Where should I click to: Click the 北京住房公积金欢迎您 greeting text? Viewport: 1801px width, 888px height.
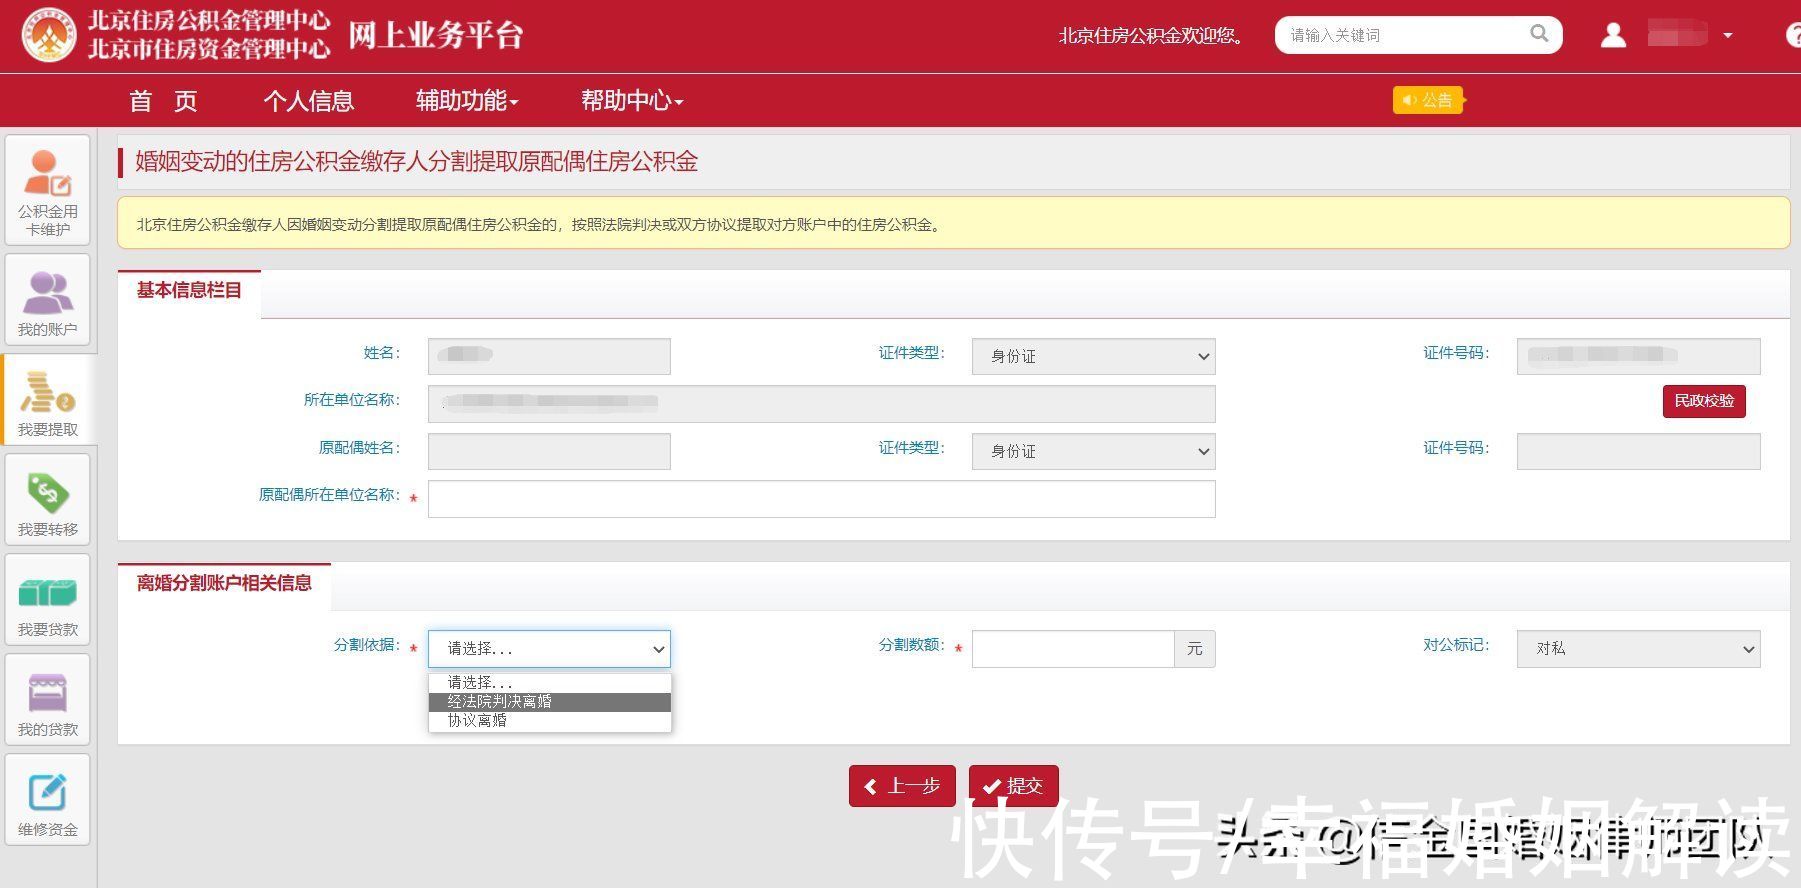tap(1152, 36)
